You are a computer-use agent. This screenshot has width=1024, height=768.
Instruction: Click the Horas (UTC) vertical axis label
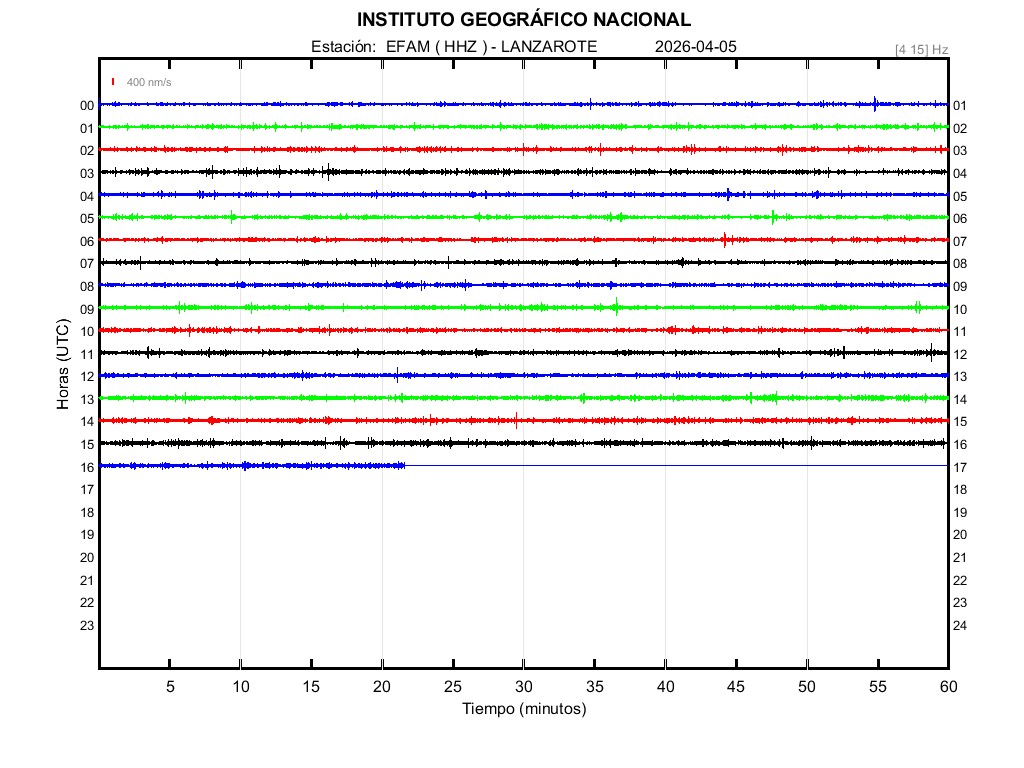(x=63, y=365)
